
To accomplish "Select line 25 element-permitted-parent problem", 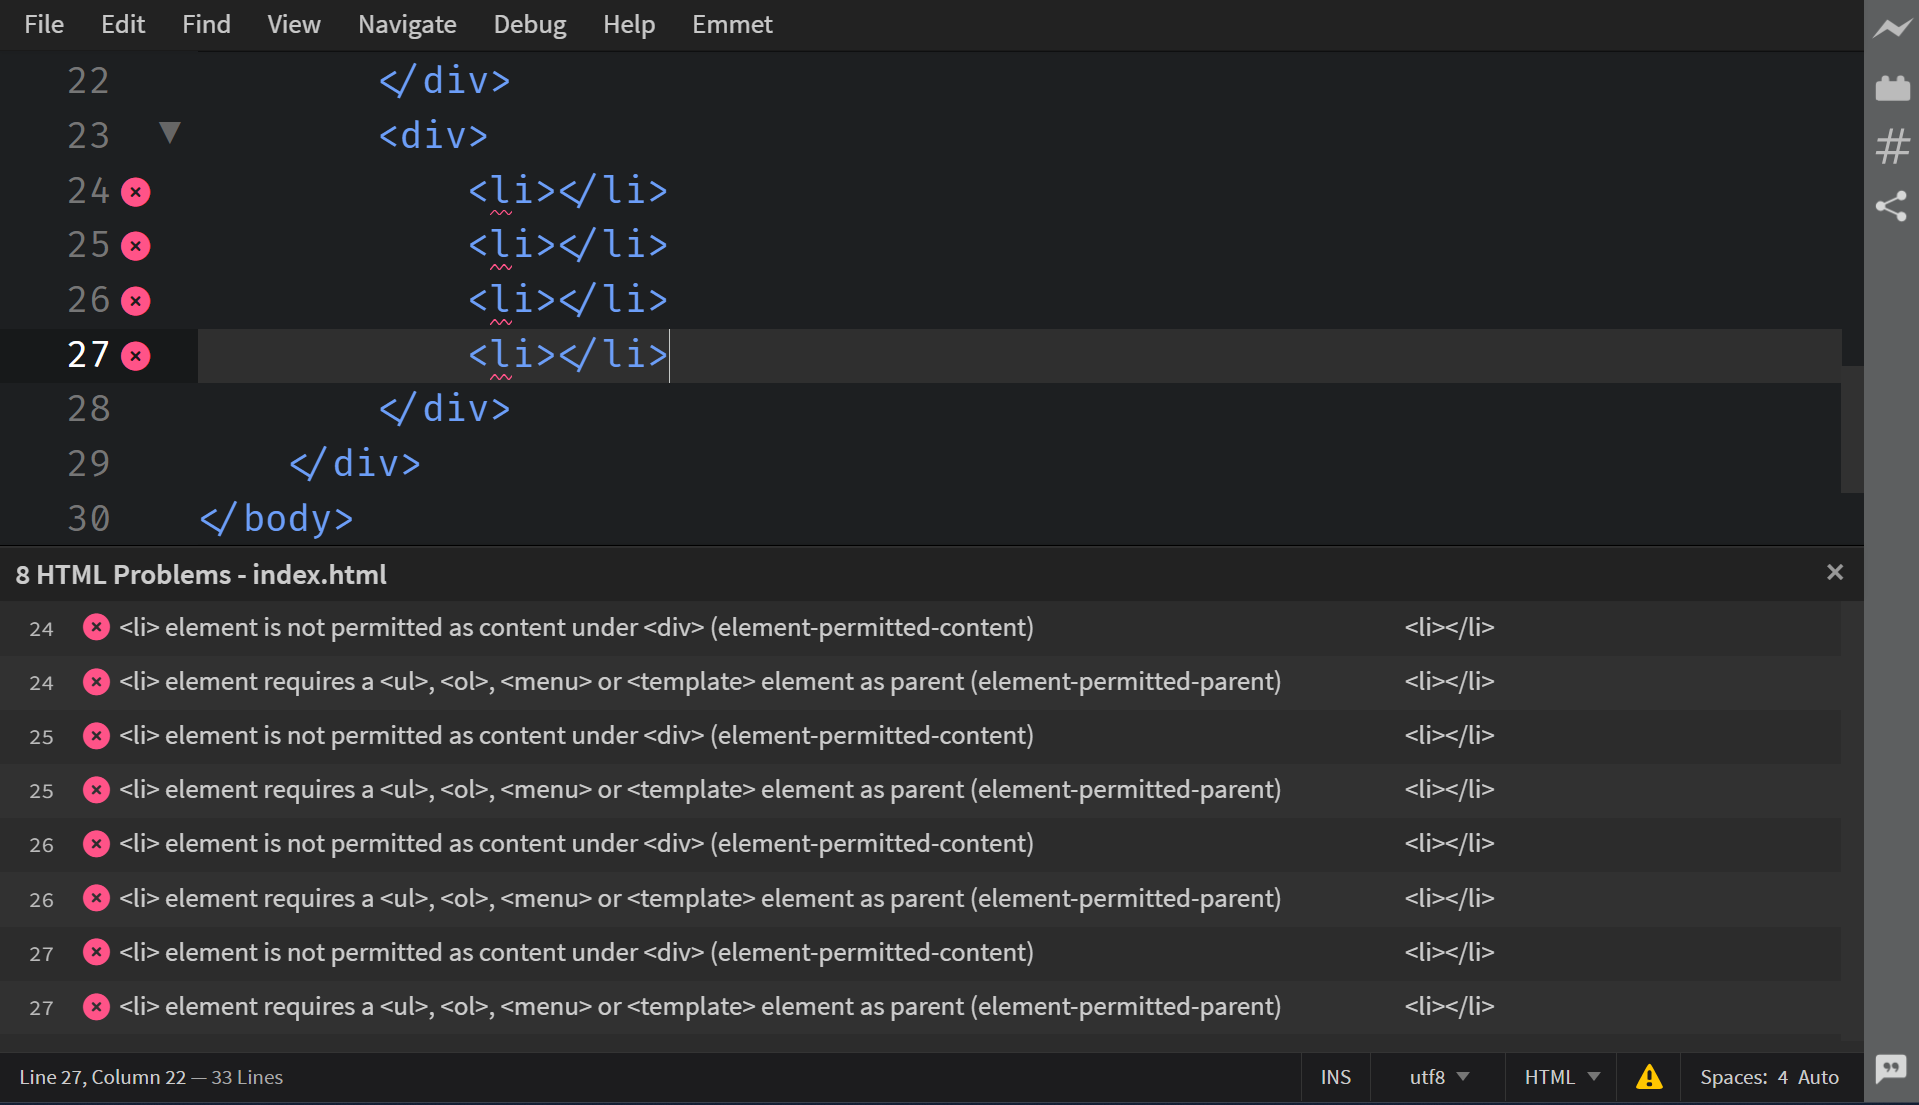I will pyautogui.click(x=920, y=790).
